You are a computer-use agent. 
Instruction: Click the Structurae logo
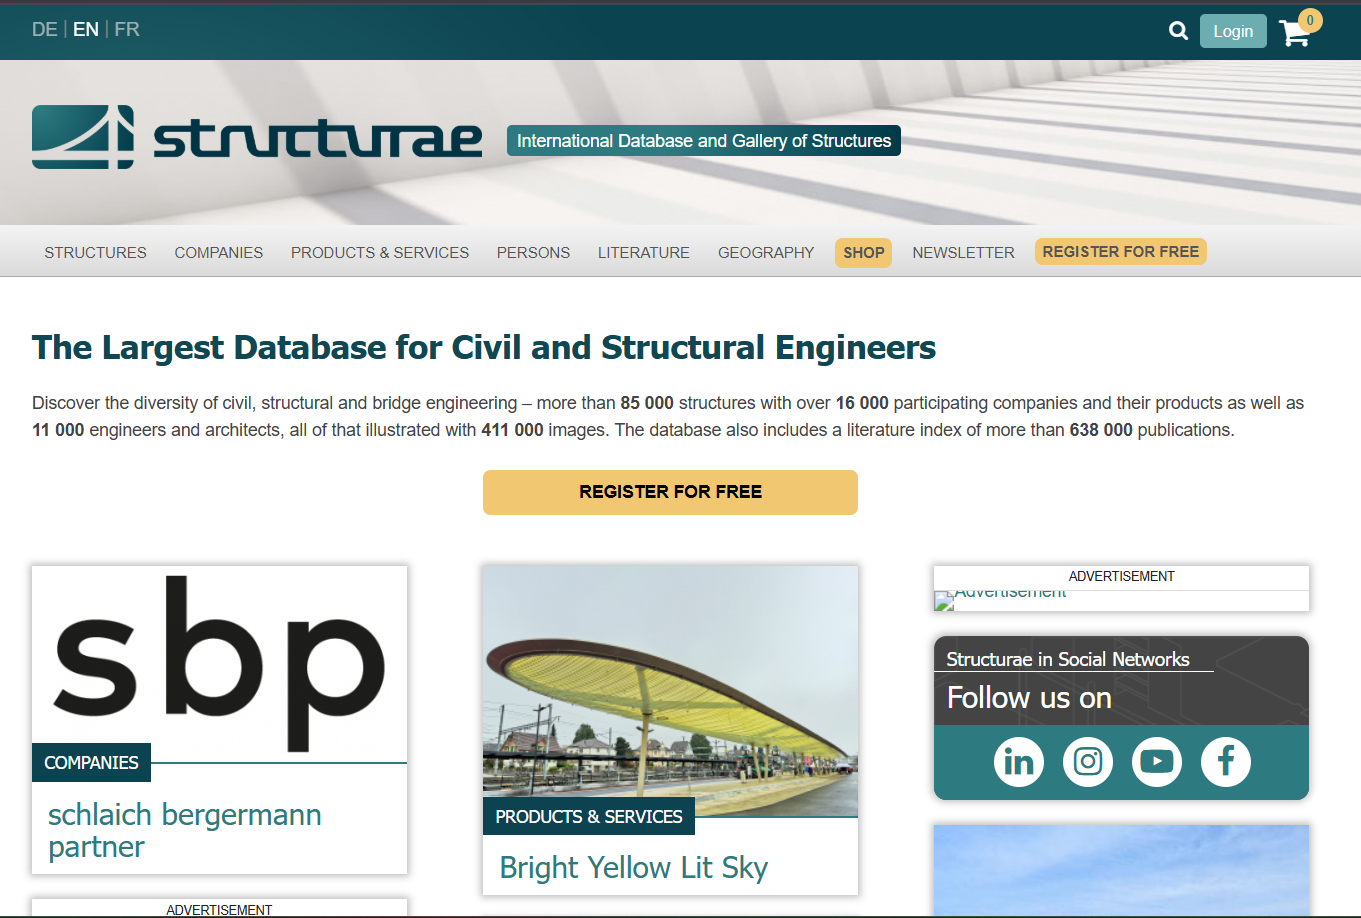[257, 137]
